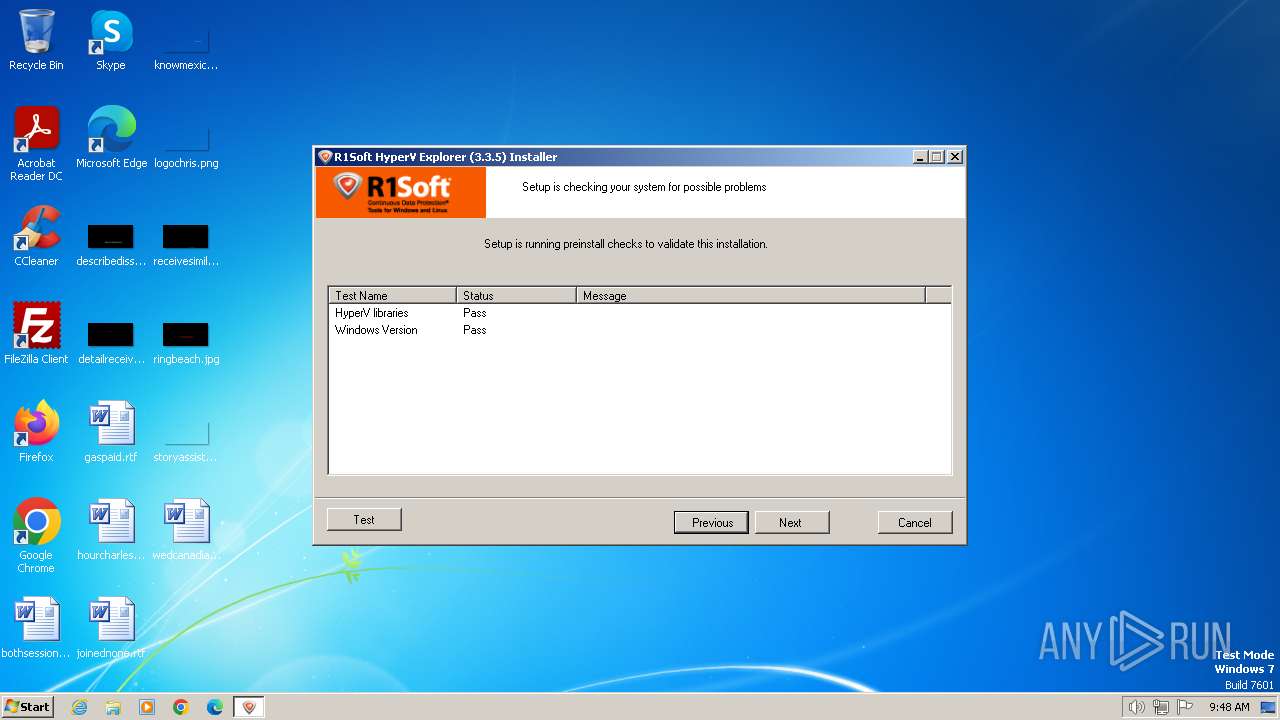Image resolution: width=1280 pixels, height=720 pixels.
Task: Select the HyperV libraries row
Action: pyautogui.click(x=639, y=313)
